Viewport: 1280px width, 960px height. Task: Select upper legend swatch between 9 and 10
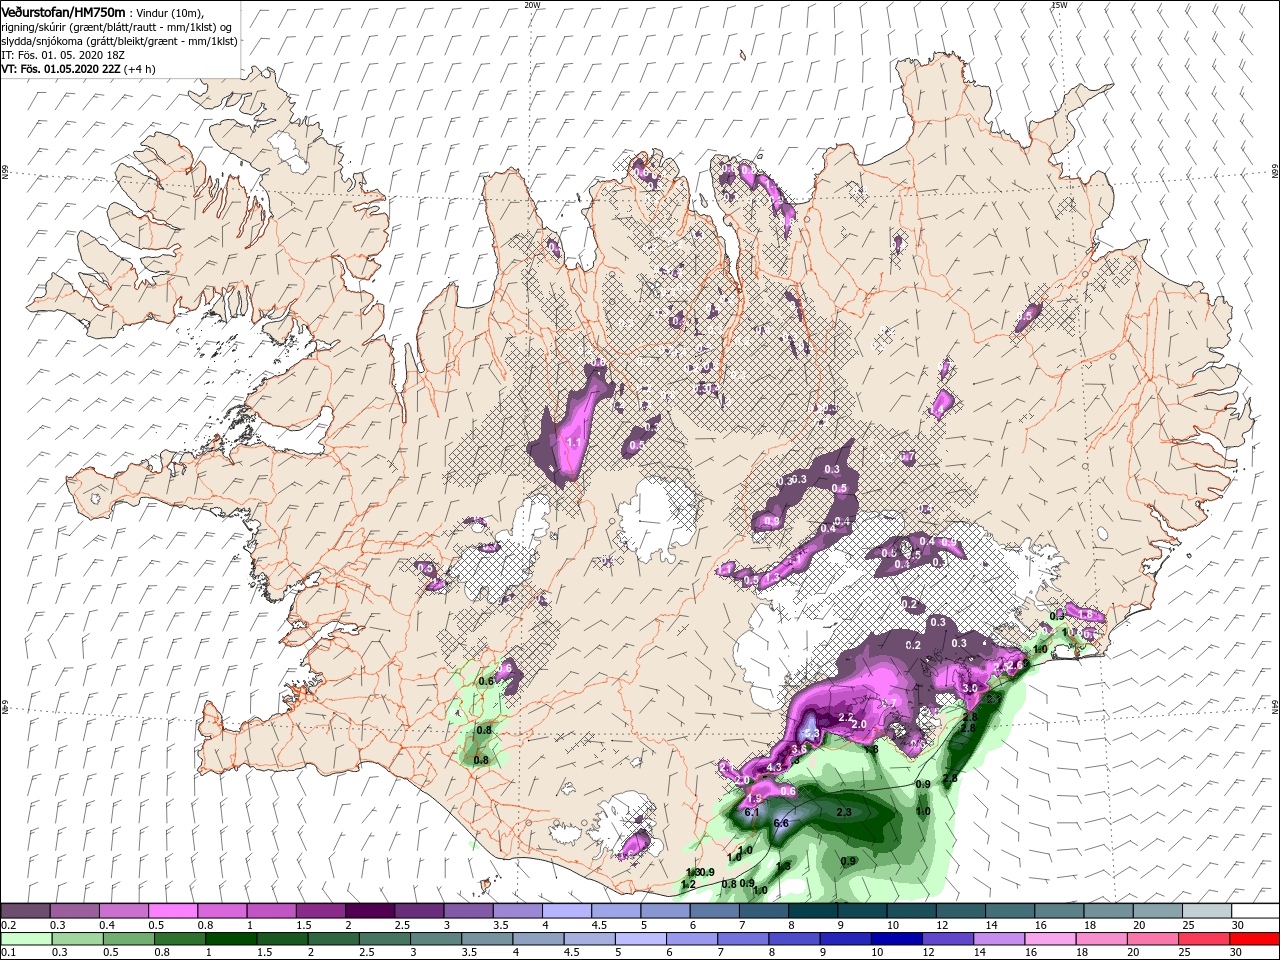click(862, 911)
